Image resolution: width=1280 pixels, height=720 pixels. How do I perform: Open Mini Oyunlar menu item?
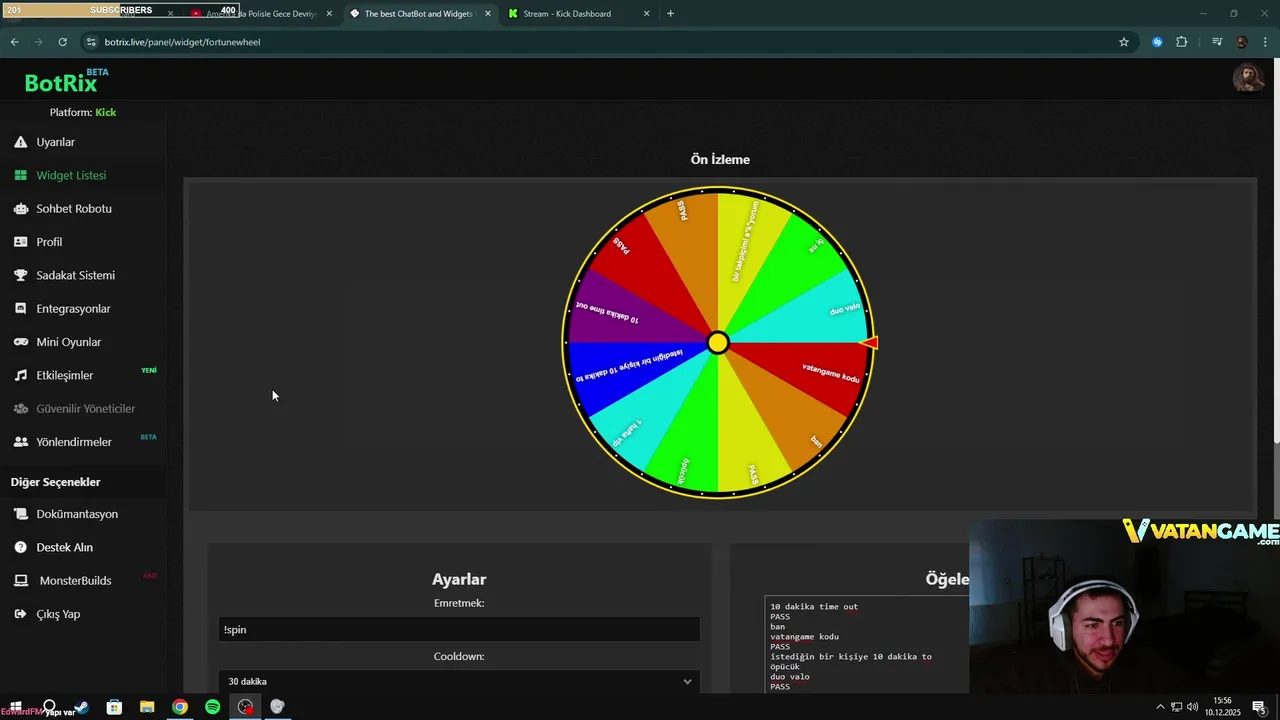(x=68, y=342)
